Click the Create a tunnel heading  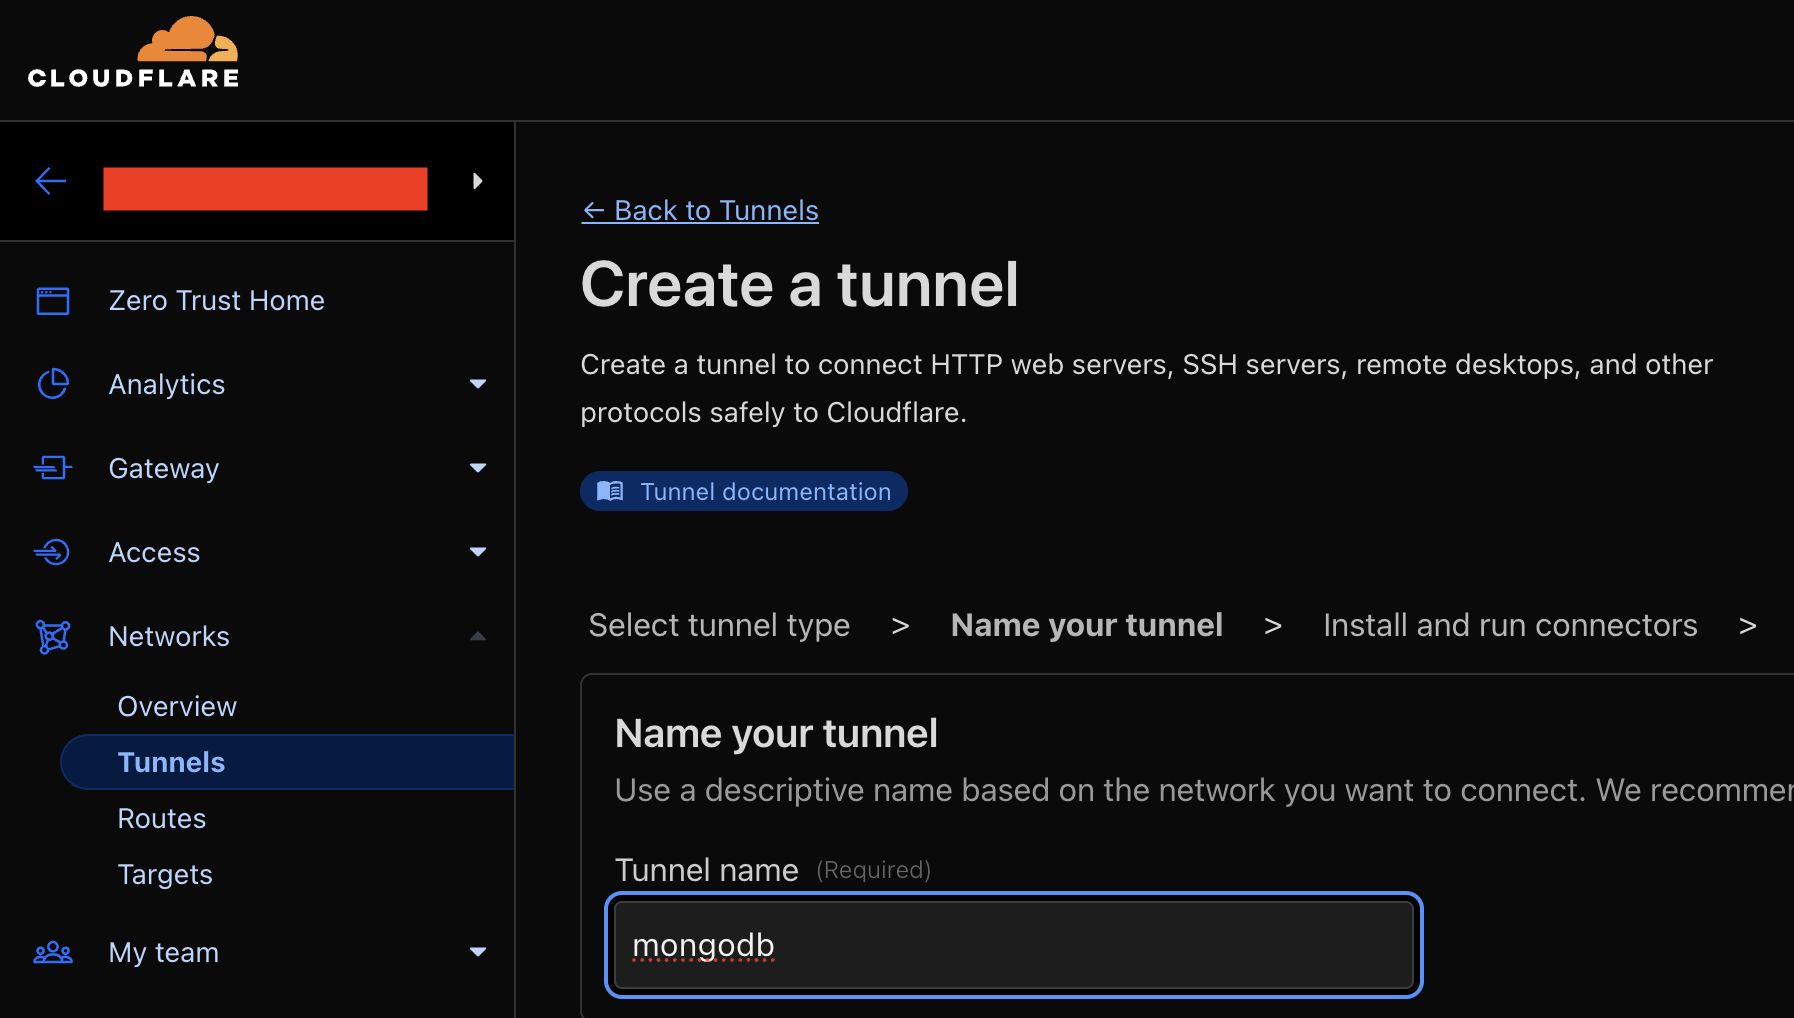[x=799, y=284]
